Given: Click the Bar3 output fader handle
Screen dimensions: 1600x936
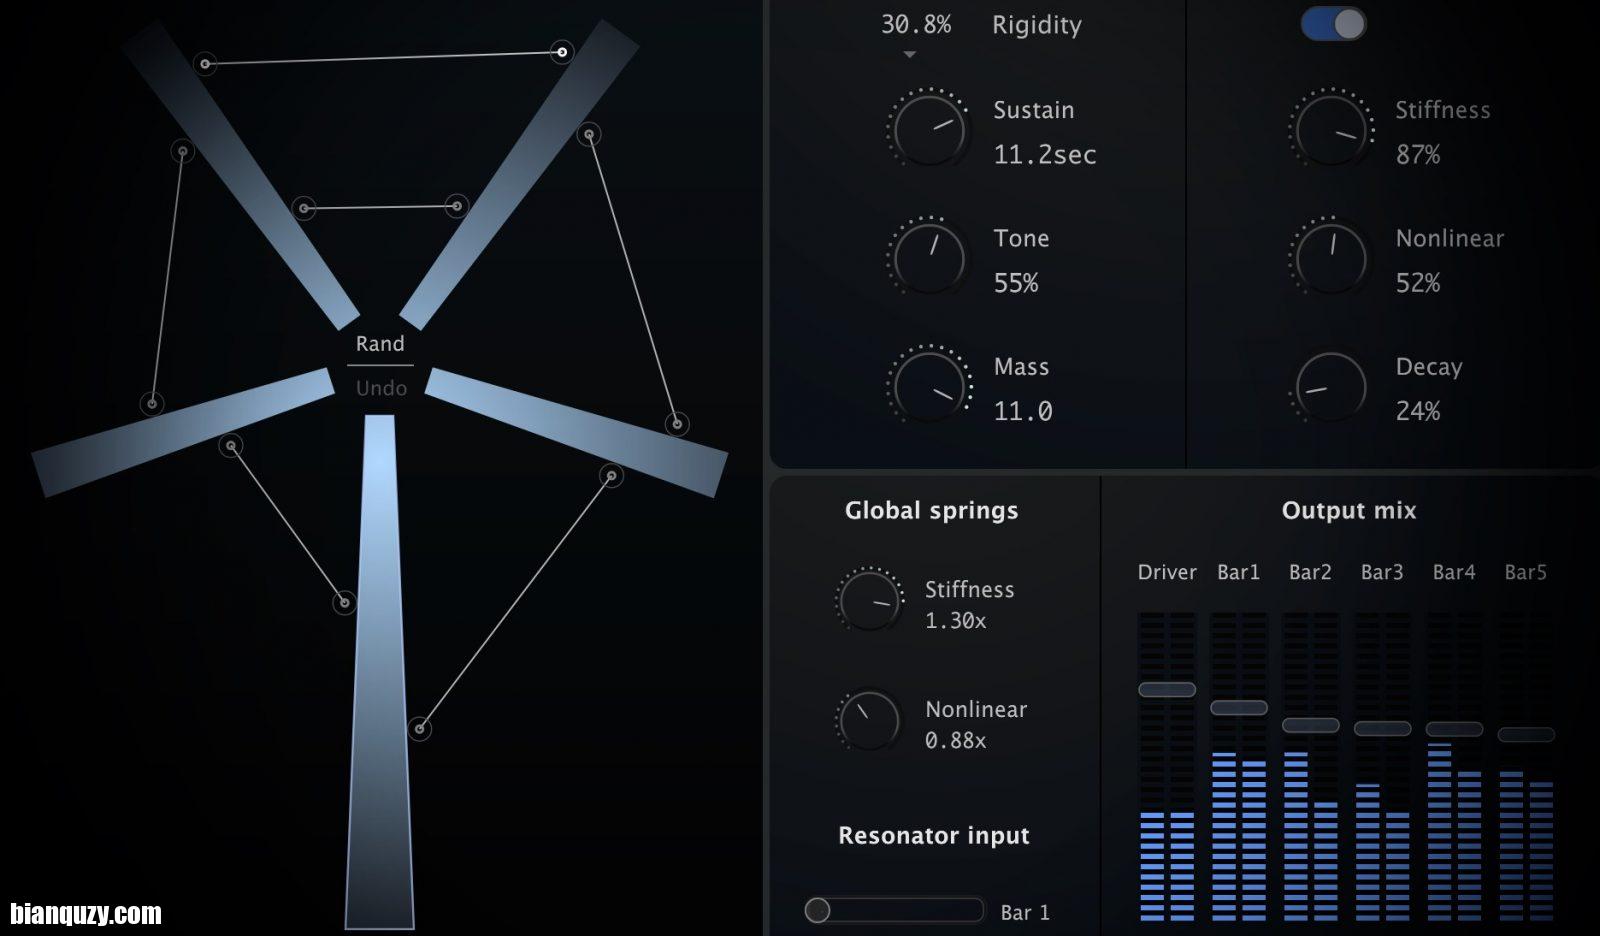Looking at the screenshot, I should click(x=1383, y=728).
